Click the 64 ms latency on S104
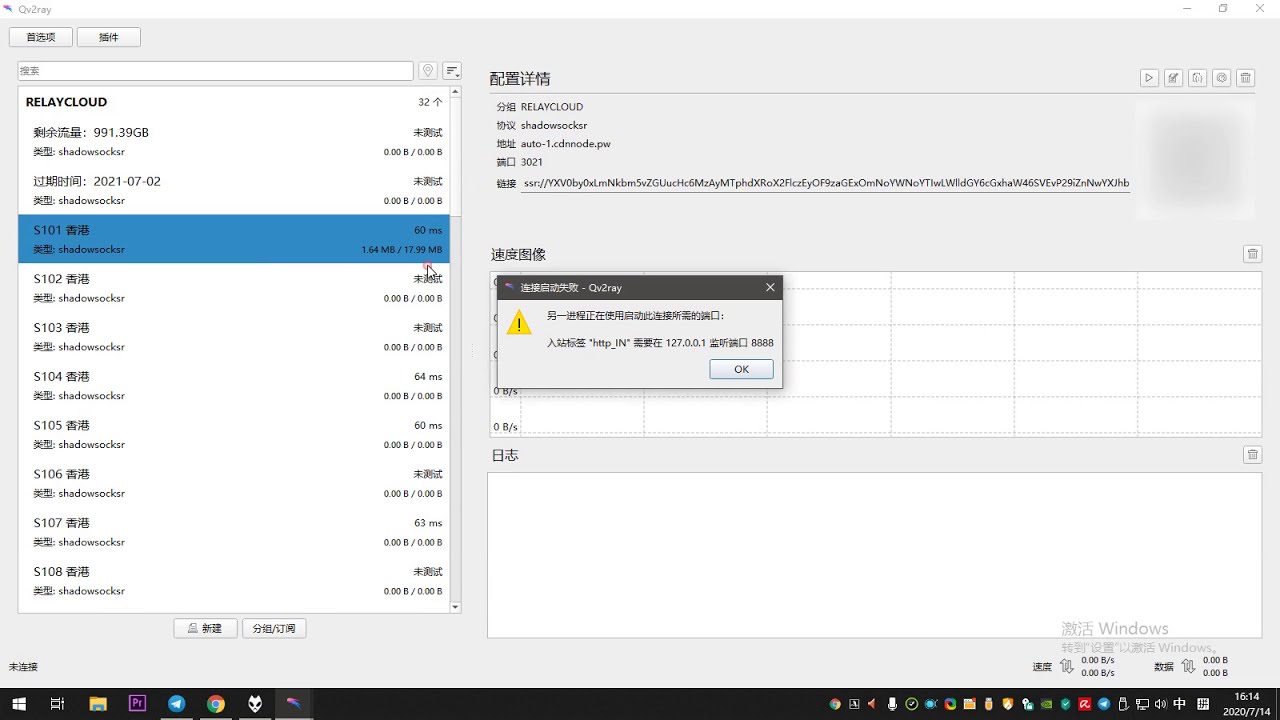Screen dimensions: 1280x720 pos(428,377)
